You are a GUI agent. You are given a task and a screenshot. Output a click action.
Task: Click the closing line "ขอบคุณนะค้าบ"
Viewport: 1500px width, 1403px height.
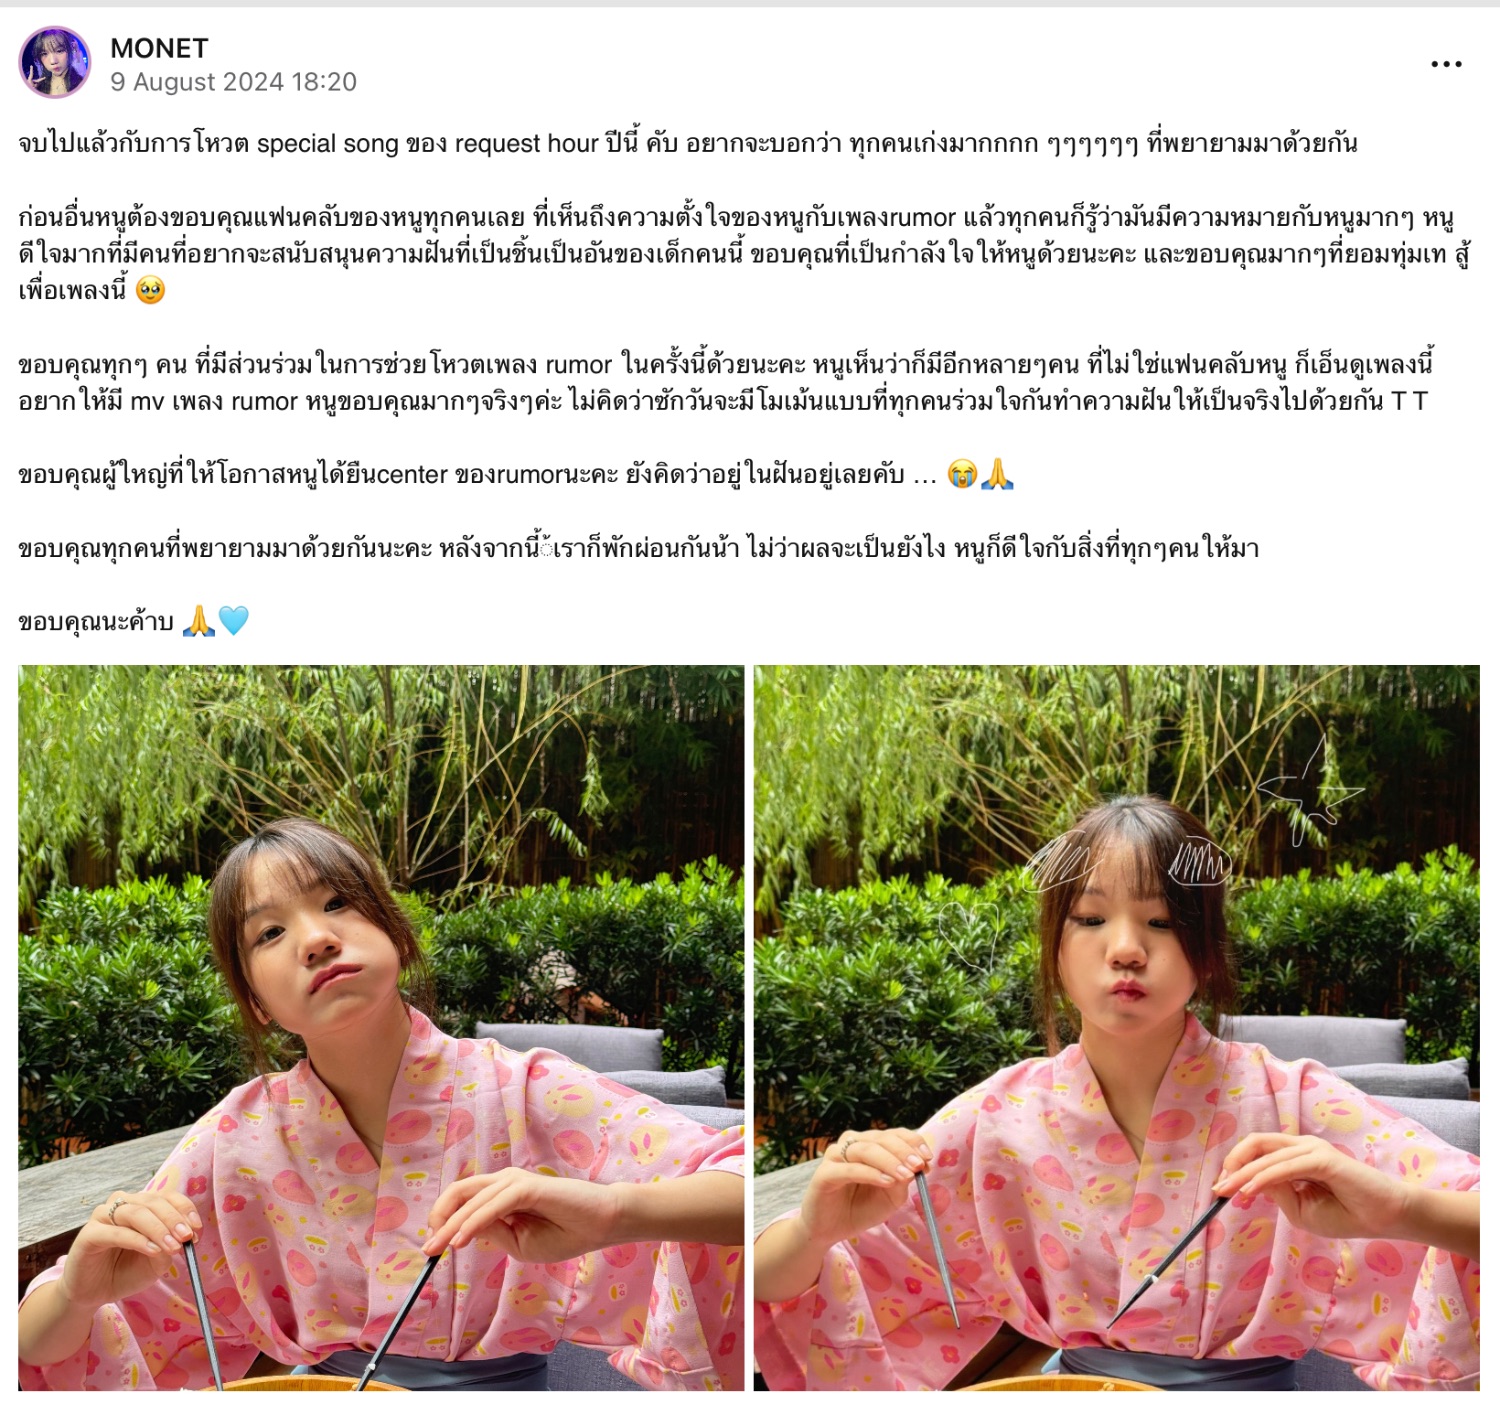click(96, 622)
